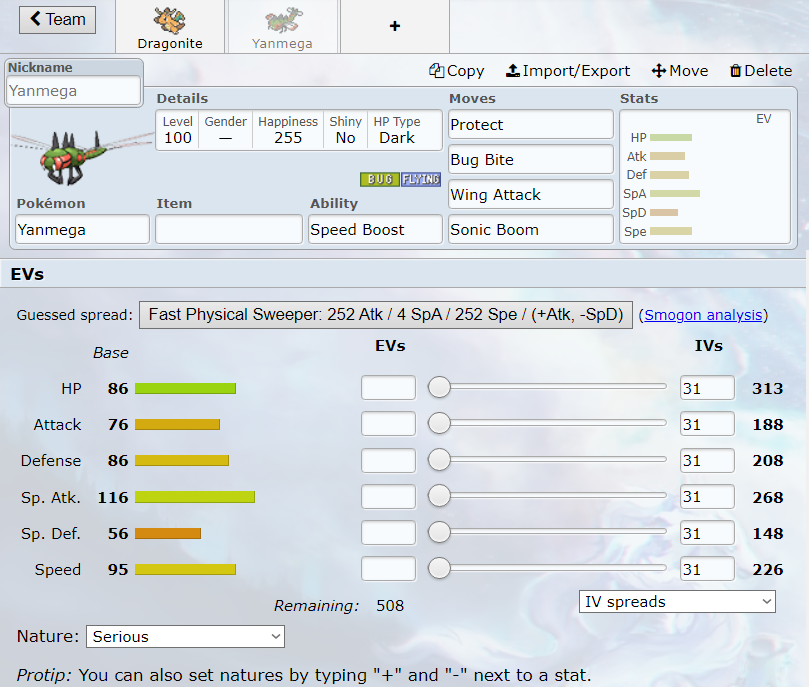This screenshot has height=687, width=809.
Task: Select the Bug Bite move slot
Action: (531, 159)
